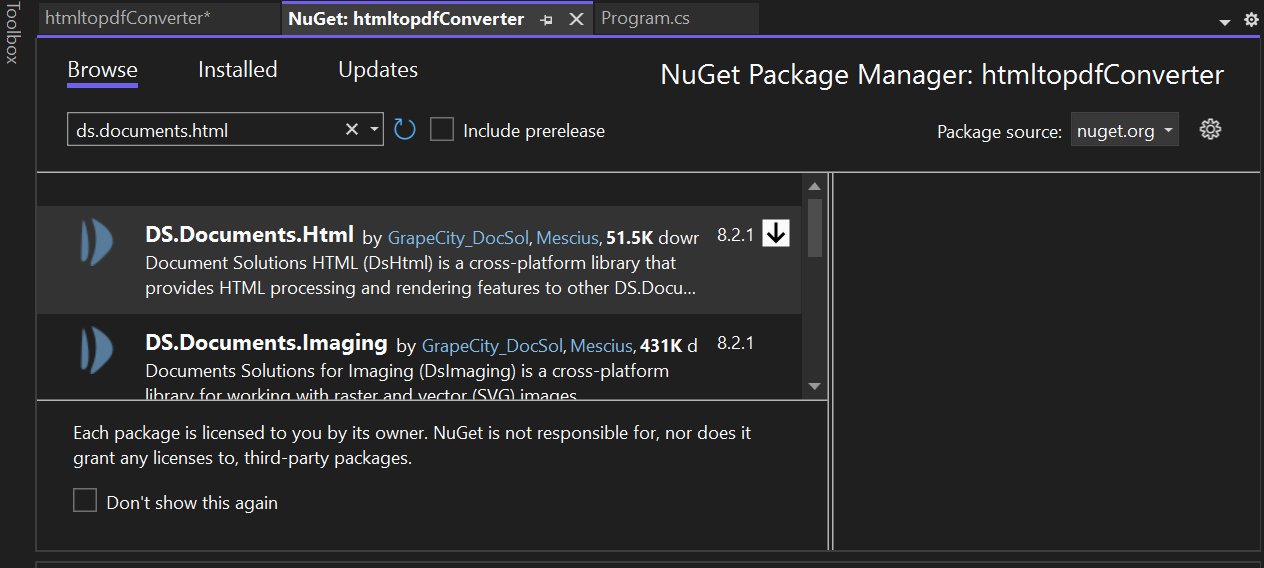Click the Package source label
1264x568 pixels.
[999, 132]
